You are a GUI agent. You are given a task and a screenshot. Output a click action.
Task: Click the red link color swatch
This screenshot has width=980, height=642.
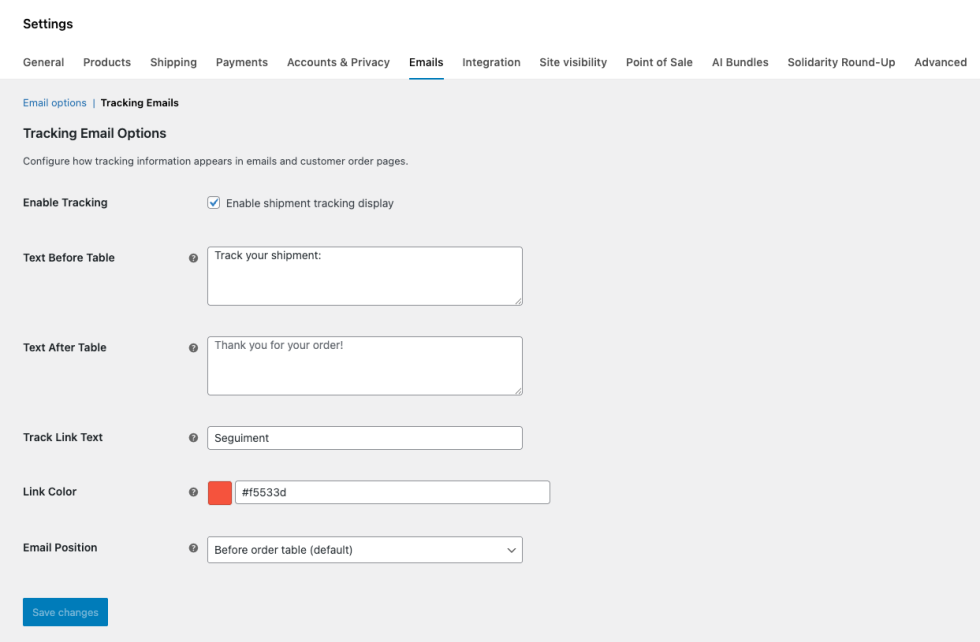coord(220,493)
